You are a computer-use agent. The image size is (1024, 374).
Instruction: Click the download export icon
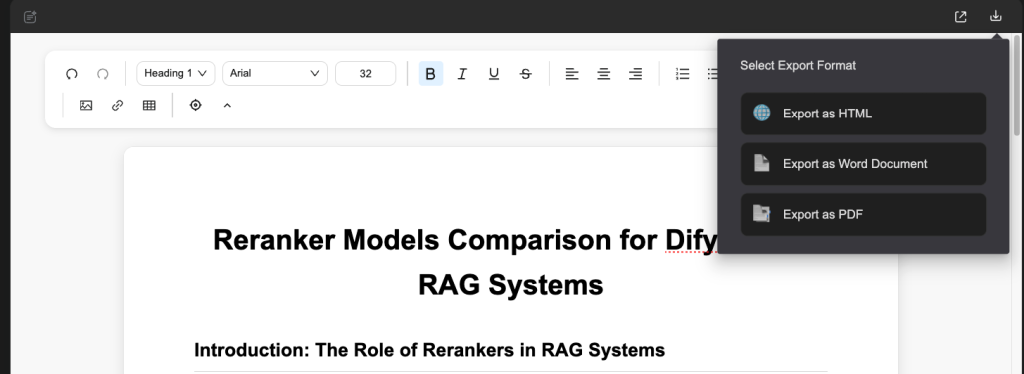995,16
